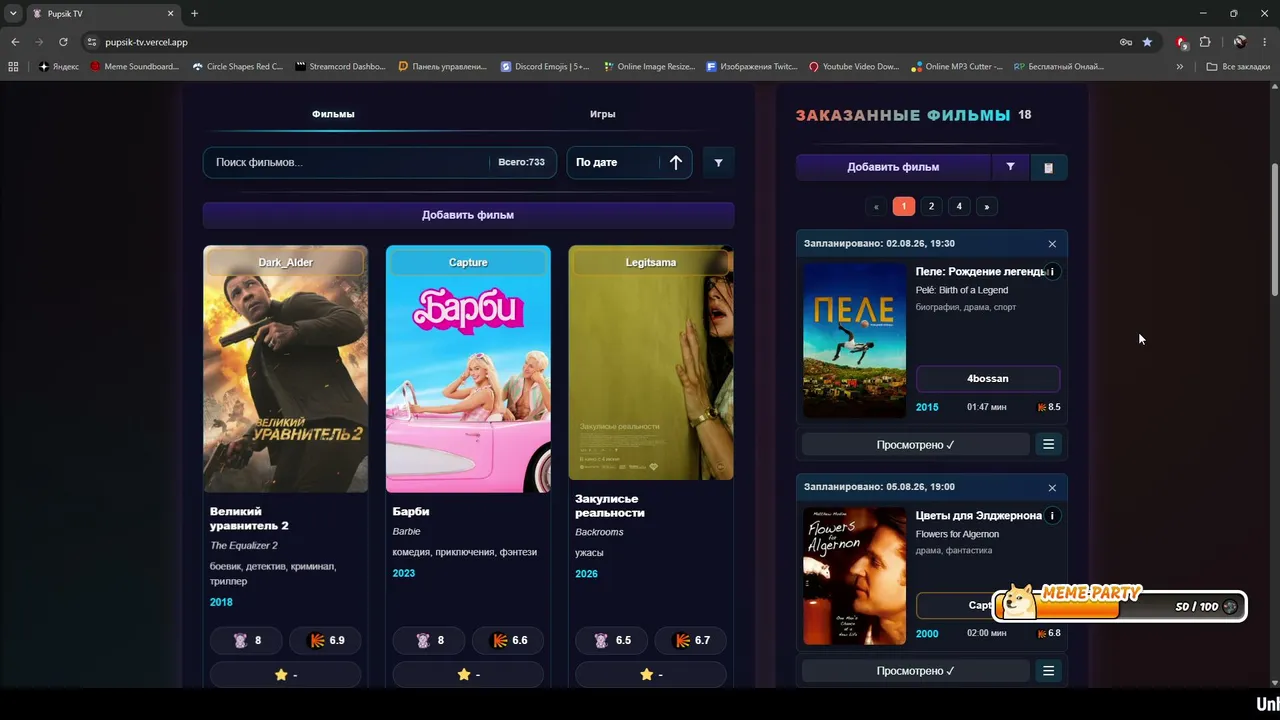Open the Online MP3 Cutter bookmark
Viewport: 1280px width, 720px height.
tap(957, 67)
